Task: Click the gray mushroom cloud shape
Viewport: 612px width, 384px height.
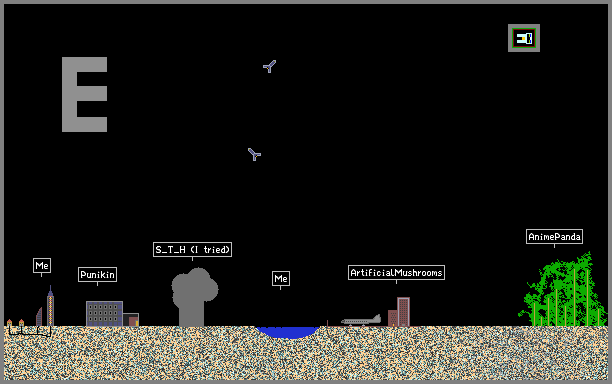Action: point(195,297)
